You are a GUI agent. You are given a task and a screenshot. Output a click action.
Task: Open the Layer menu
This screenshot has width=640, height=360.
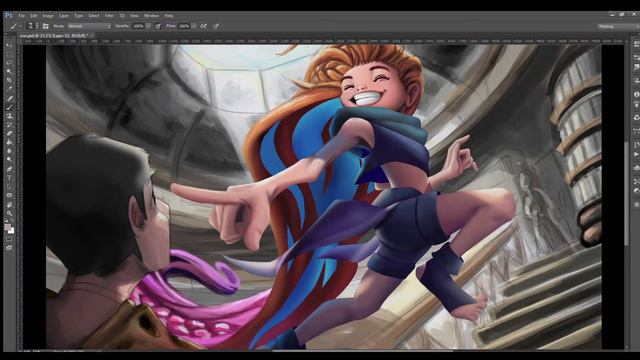(x=64, y=16)
